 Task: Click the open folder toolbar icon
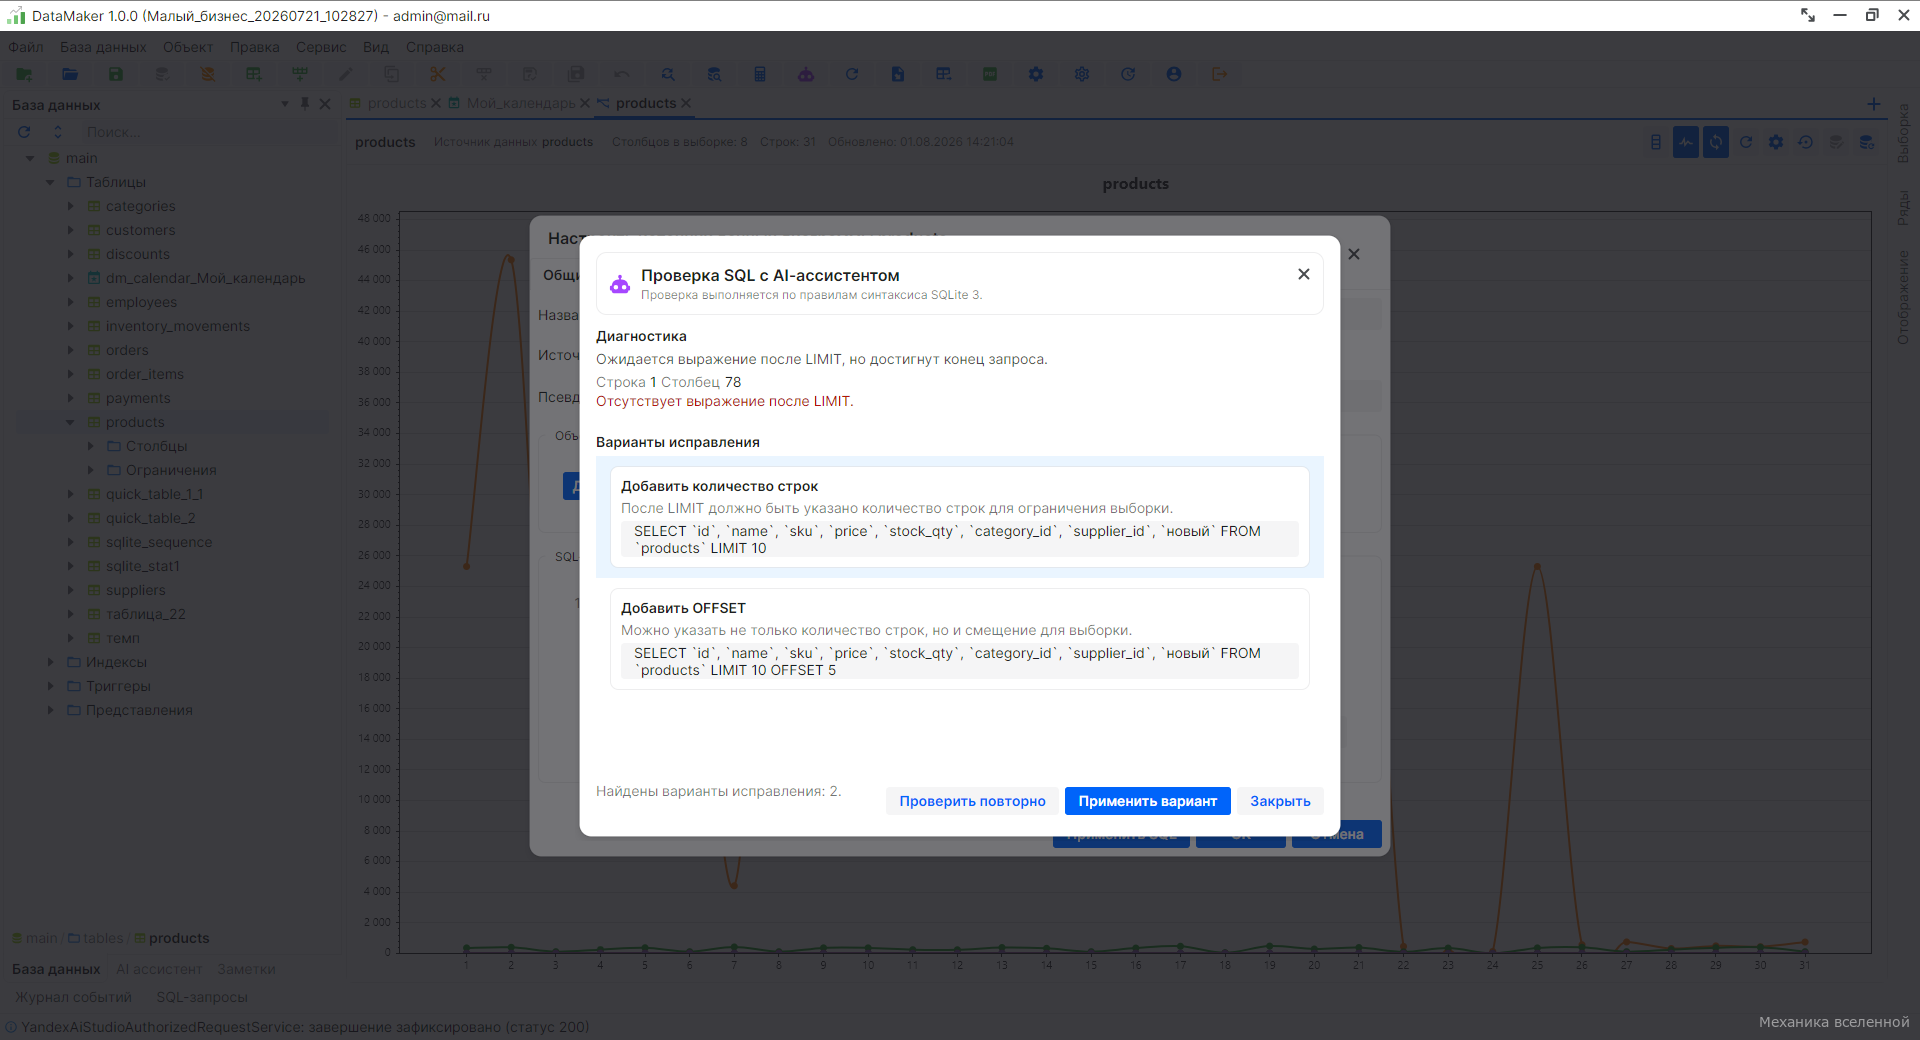pos(70,74)
